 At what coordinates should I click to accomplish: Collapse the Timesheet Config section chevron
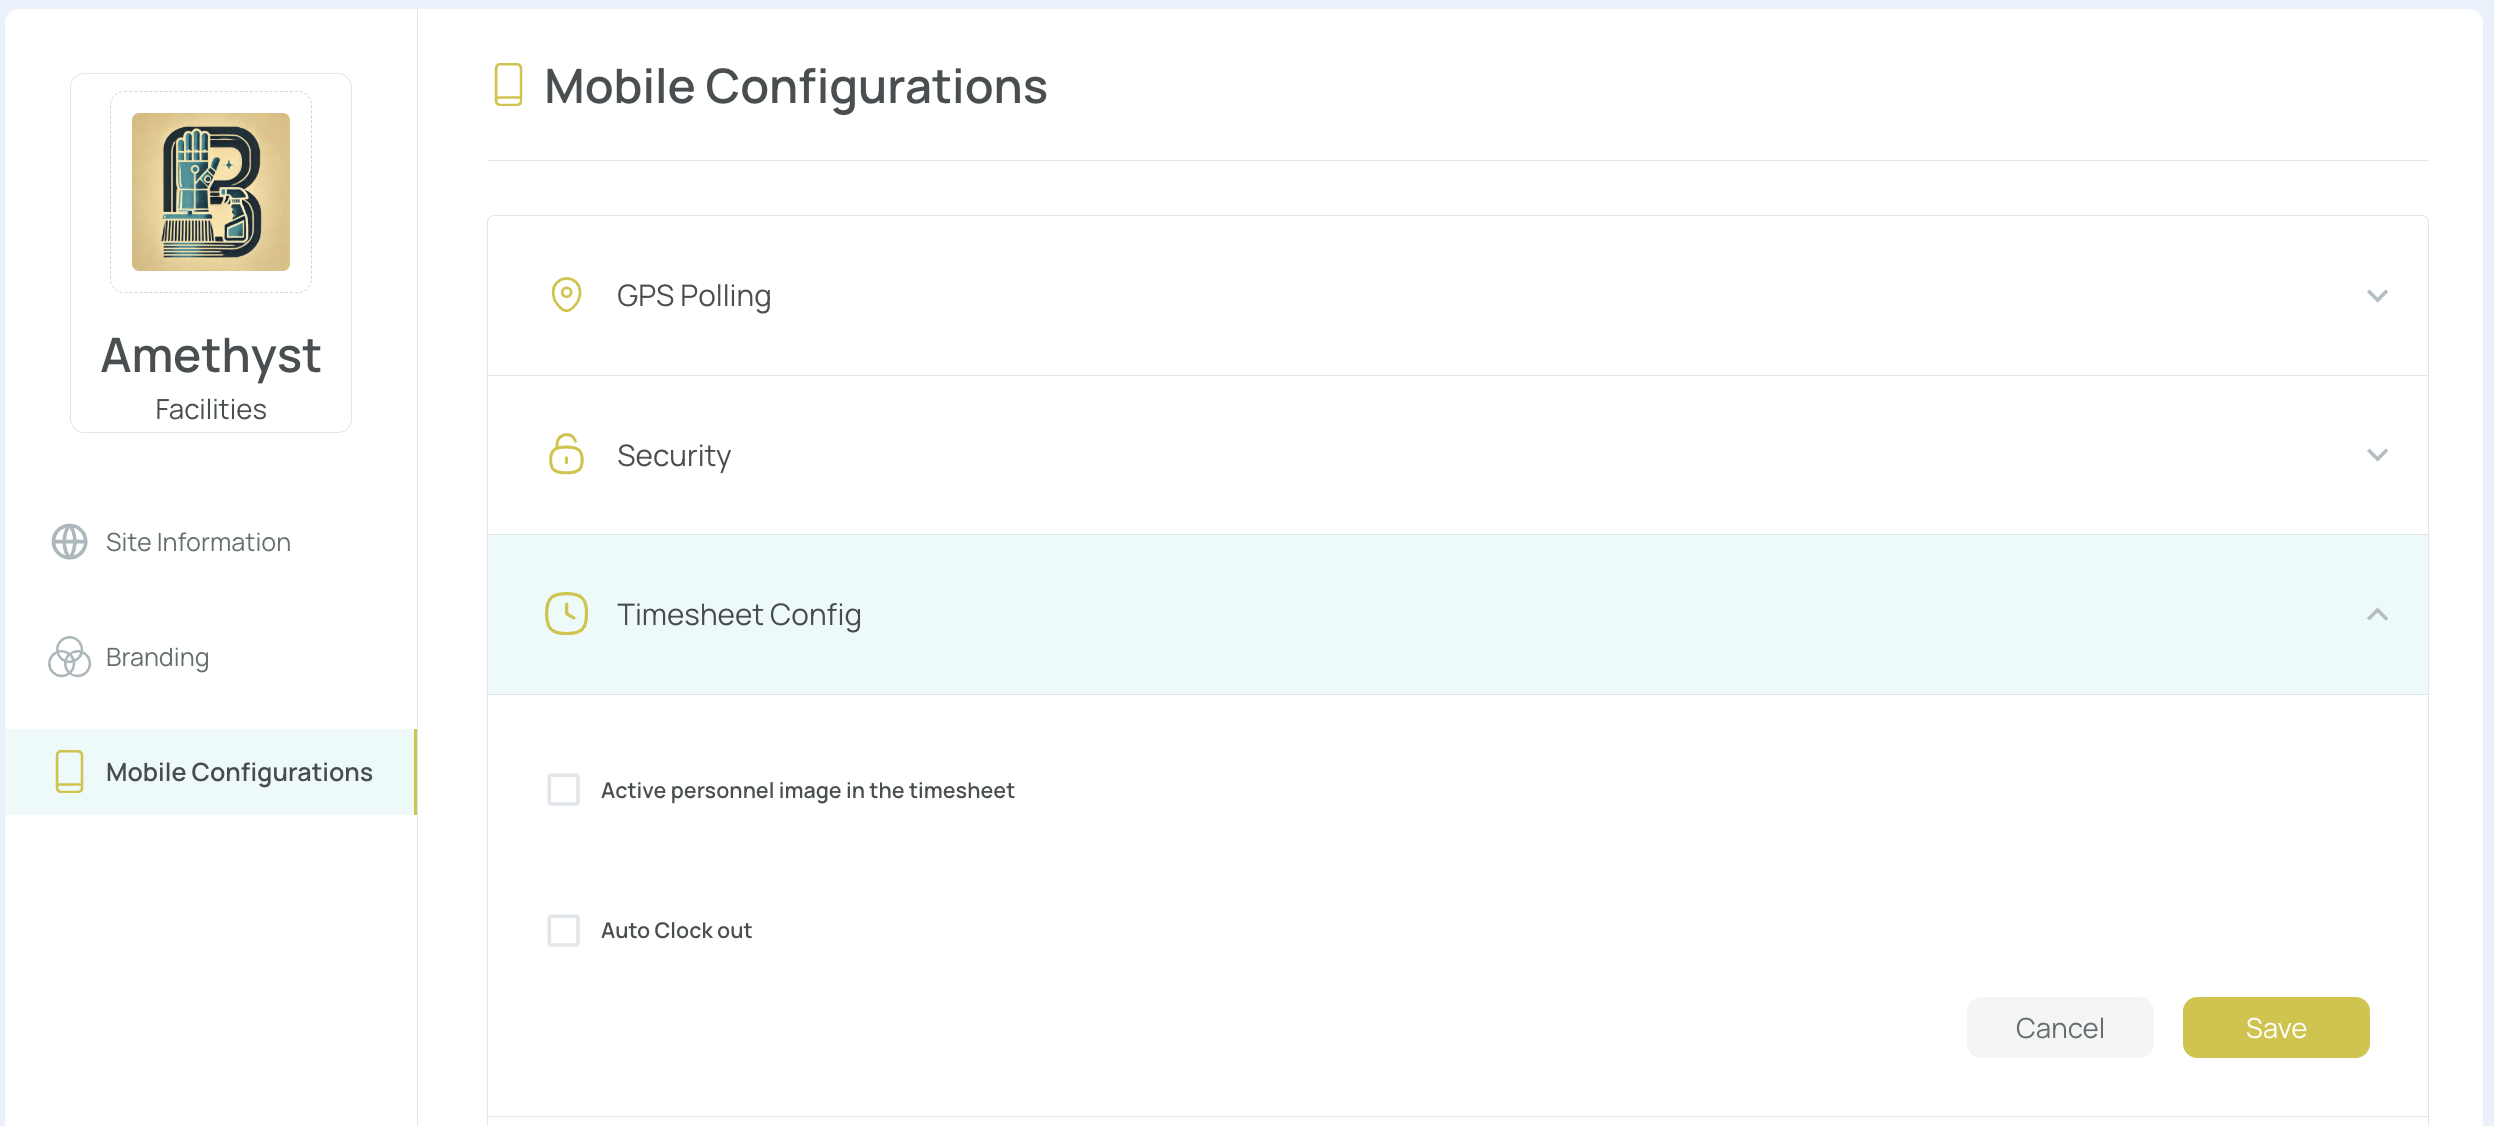2377,614
